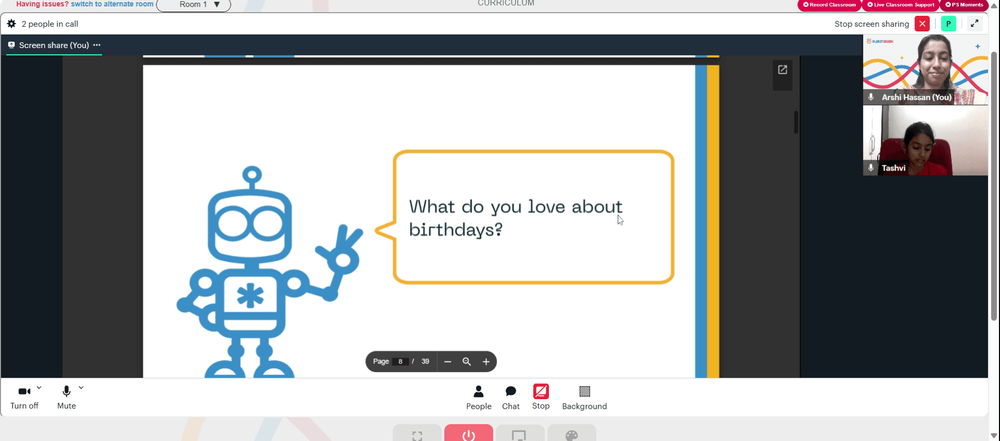1000x441 pixels.
Task: Click the red power end-class button
Action: 469,434
